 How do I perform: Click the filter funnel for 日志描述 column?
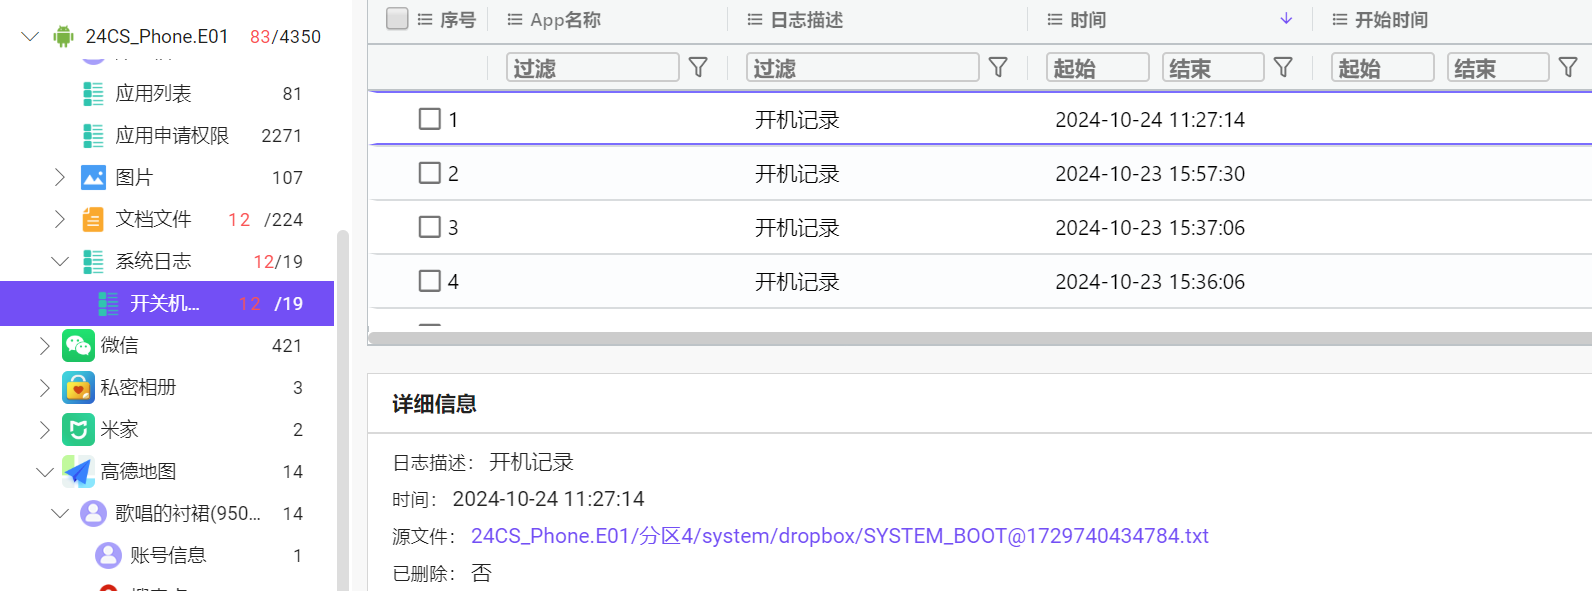tap(998, 67)
